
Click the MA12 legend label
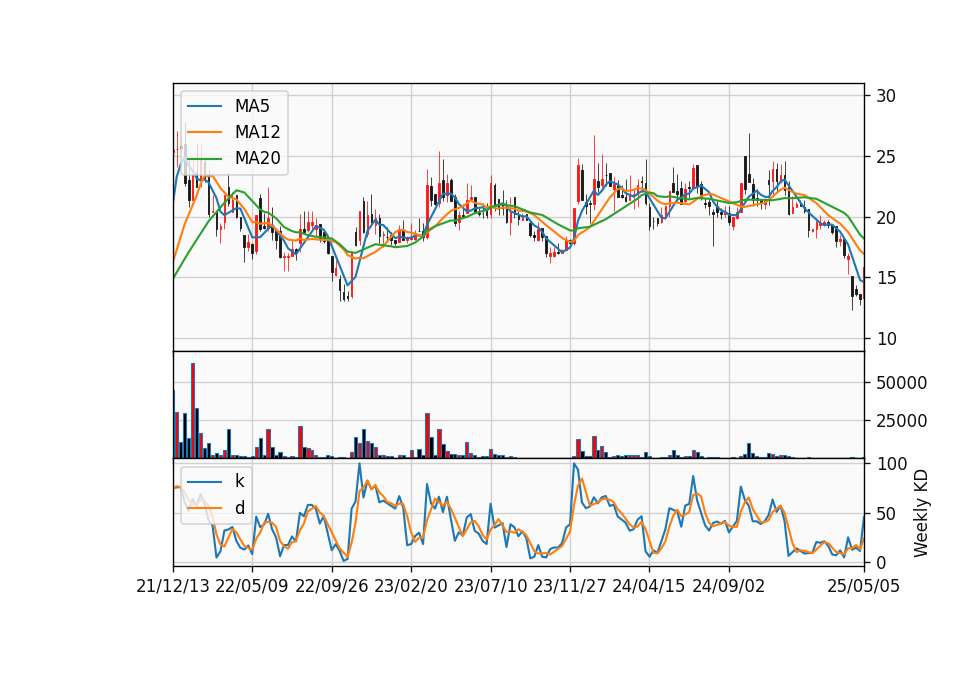coord(257,132)
